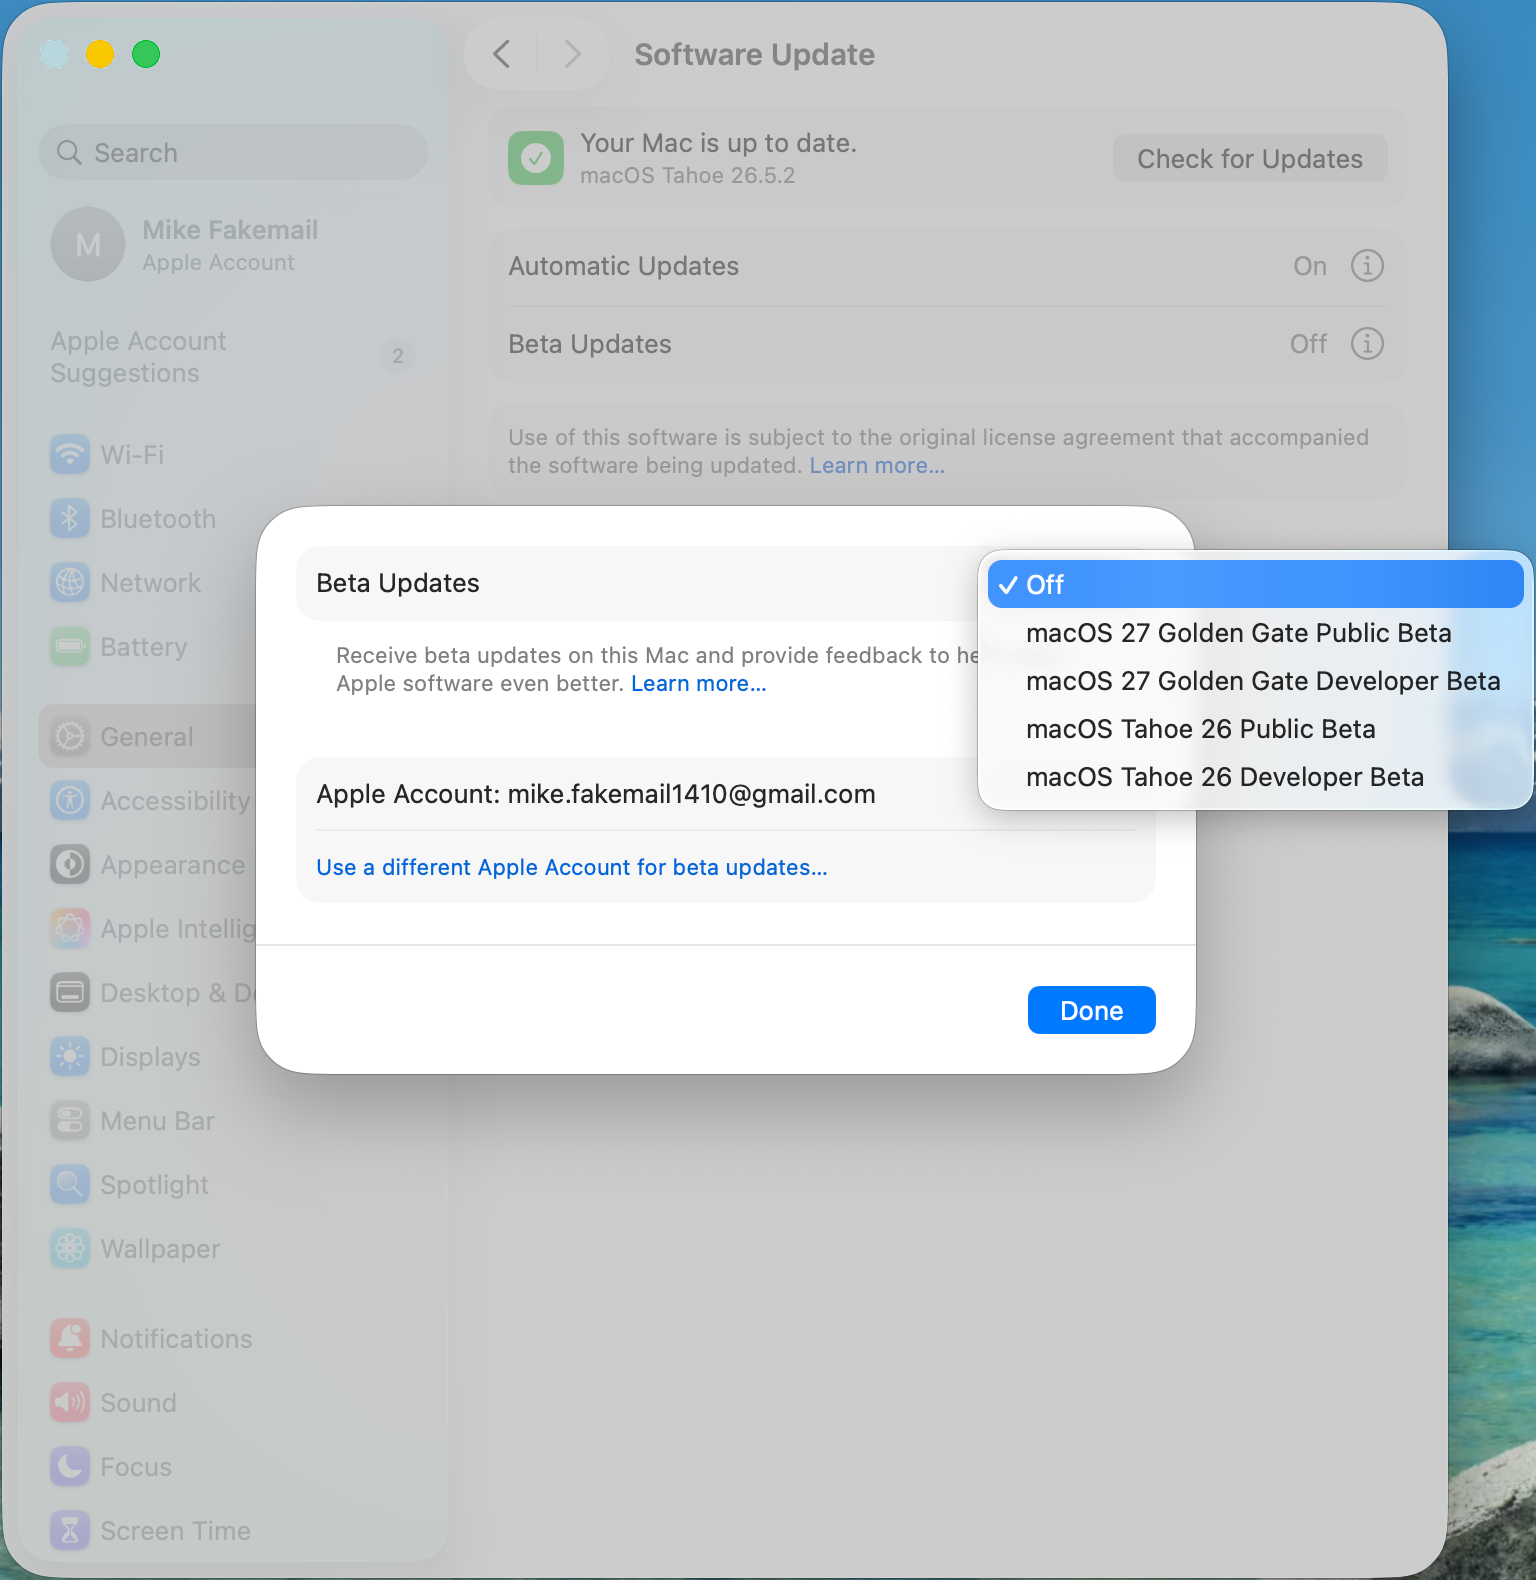Open Displays settings icon
The image size is (1536, 1580).
point(70,1057)
